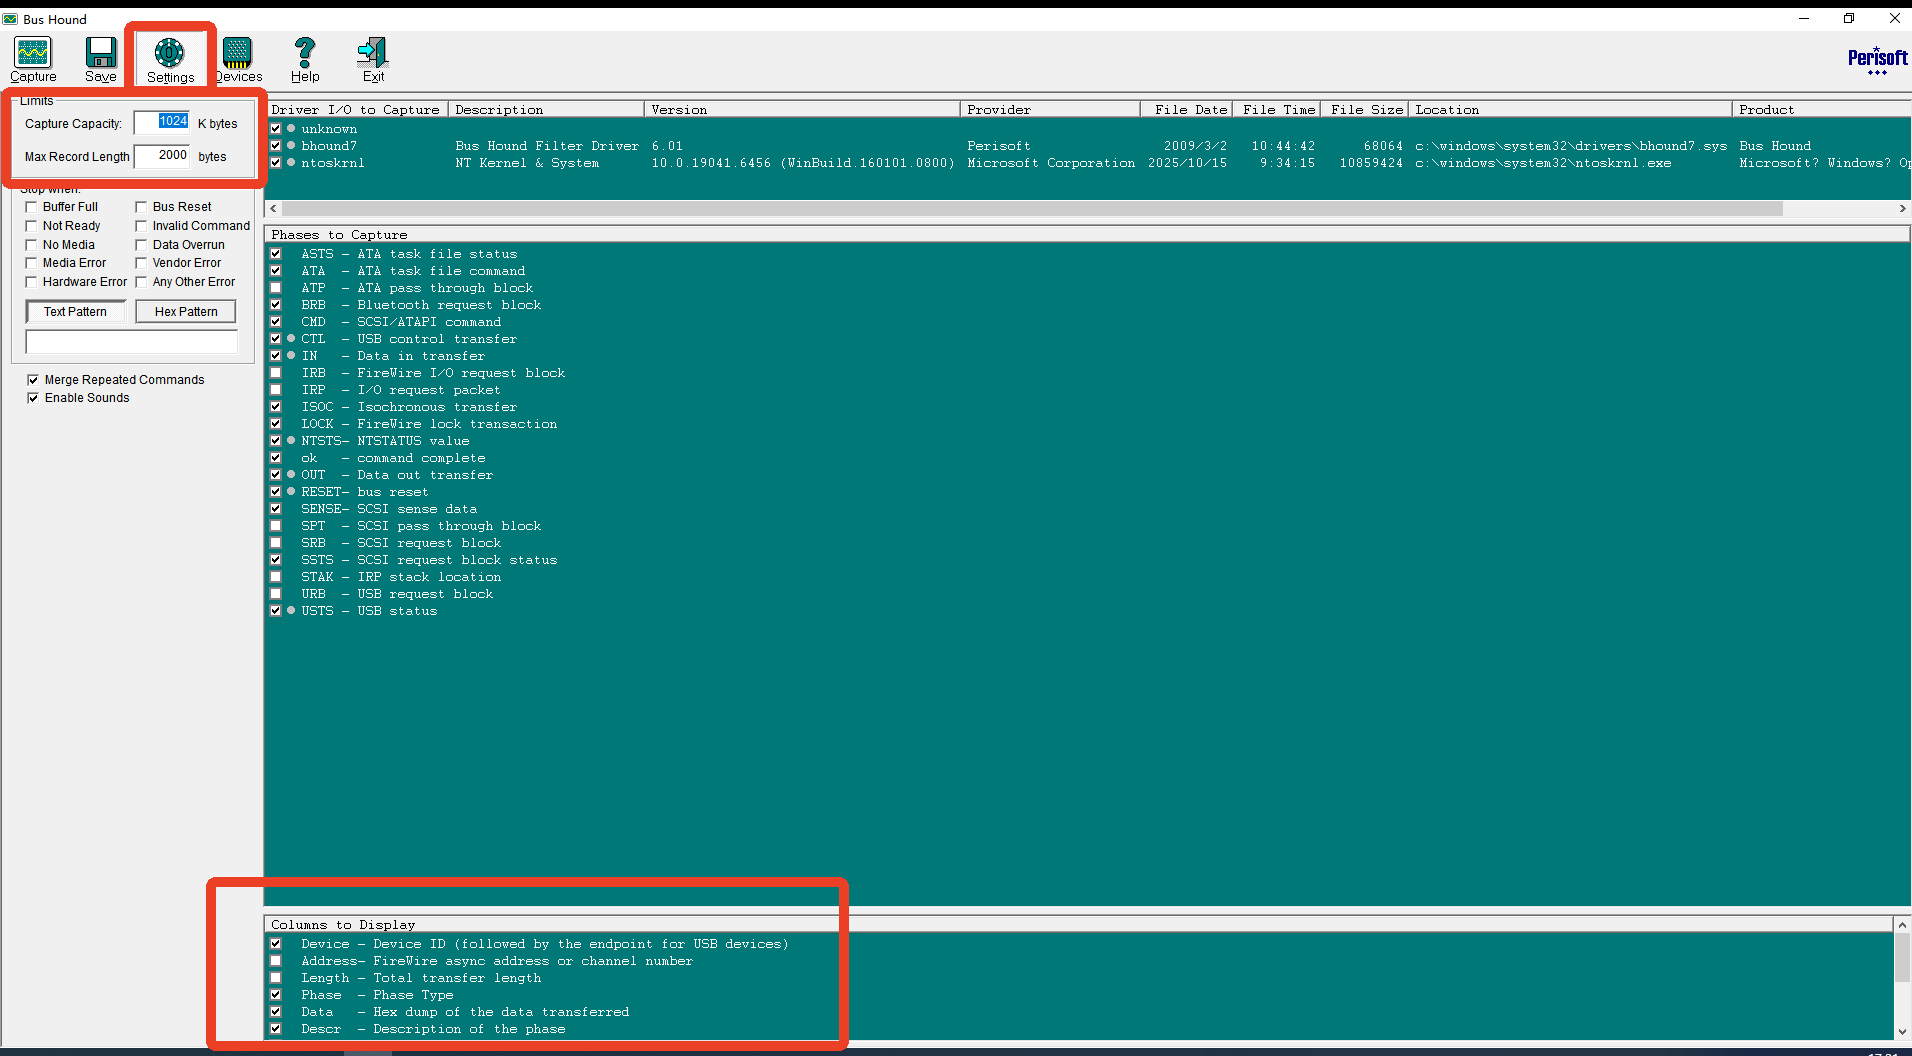Viewport: 1912px width, 1056px height.
Task: Toggle the NTSTS NTSTATUS phase
Action: tap(276, 441)
